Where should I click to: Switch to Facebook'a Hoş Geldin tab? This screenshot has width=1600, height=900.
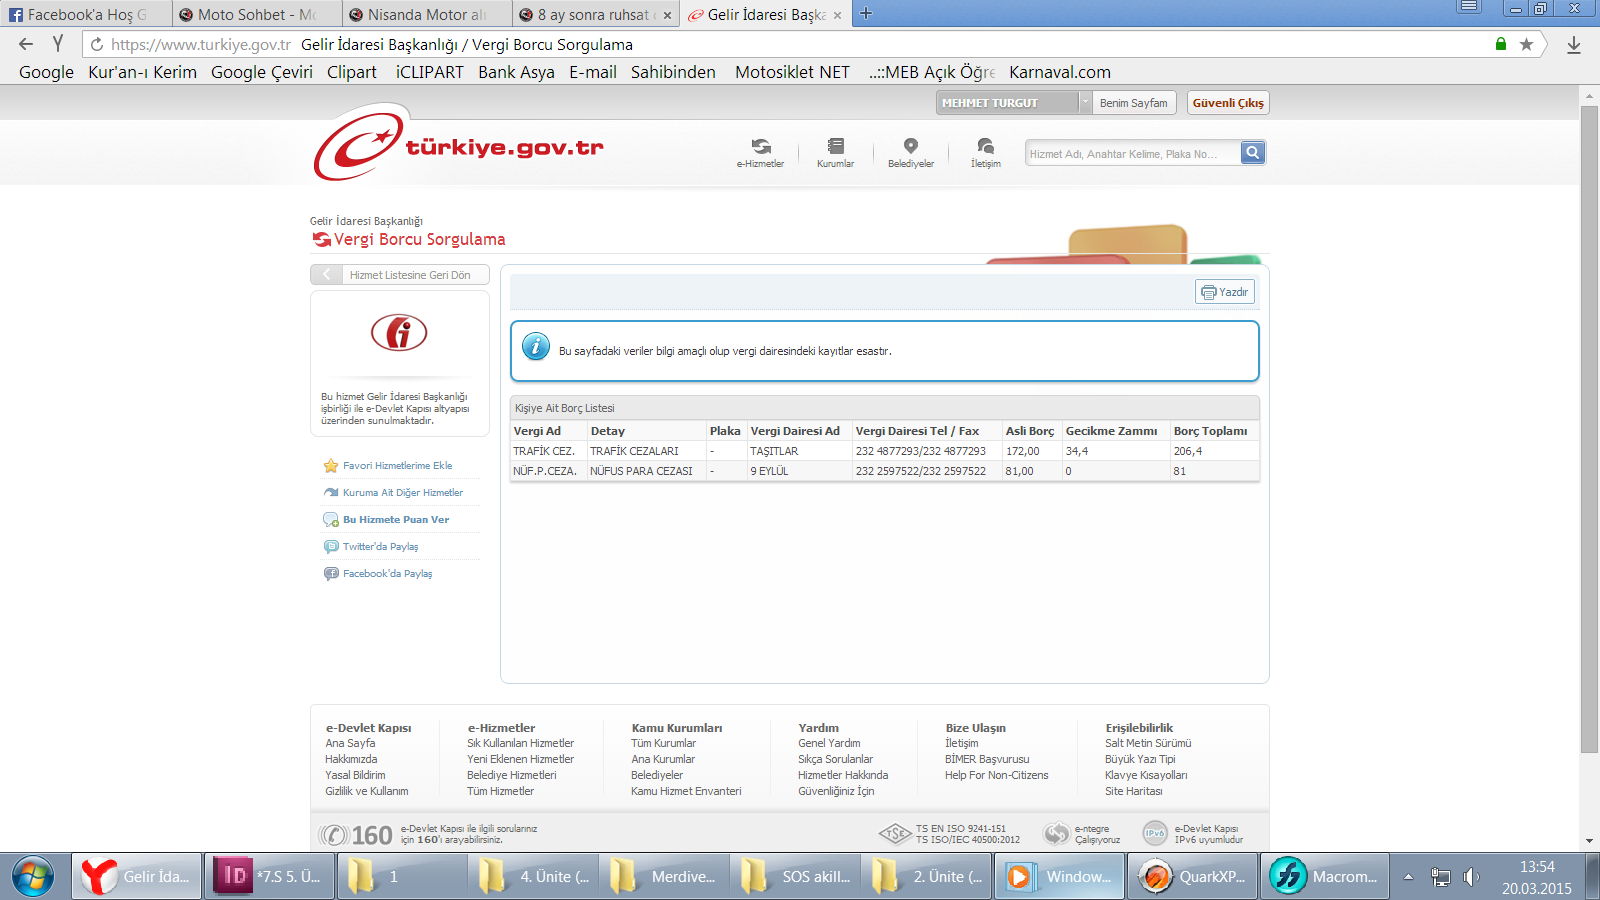[85, 15]
